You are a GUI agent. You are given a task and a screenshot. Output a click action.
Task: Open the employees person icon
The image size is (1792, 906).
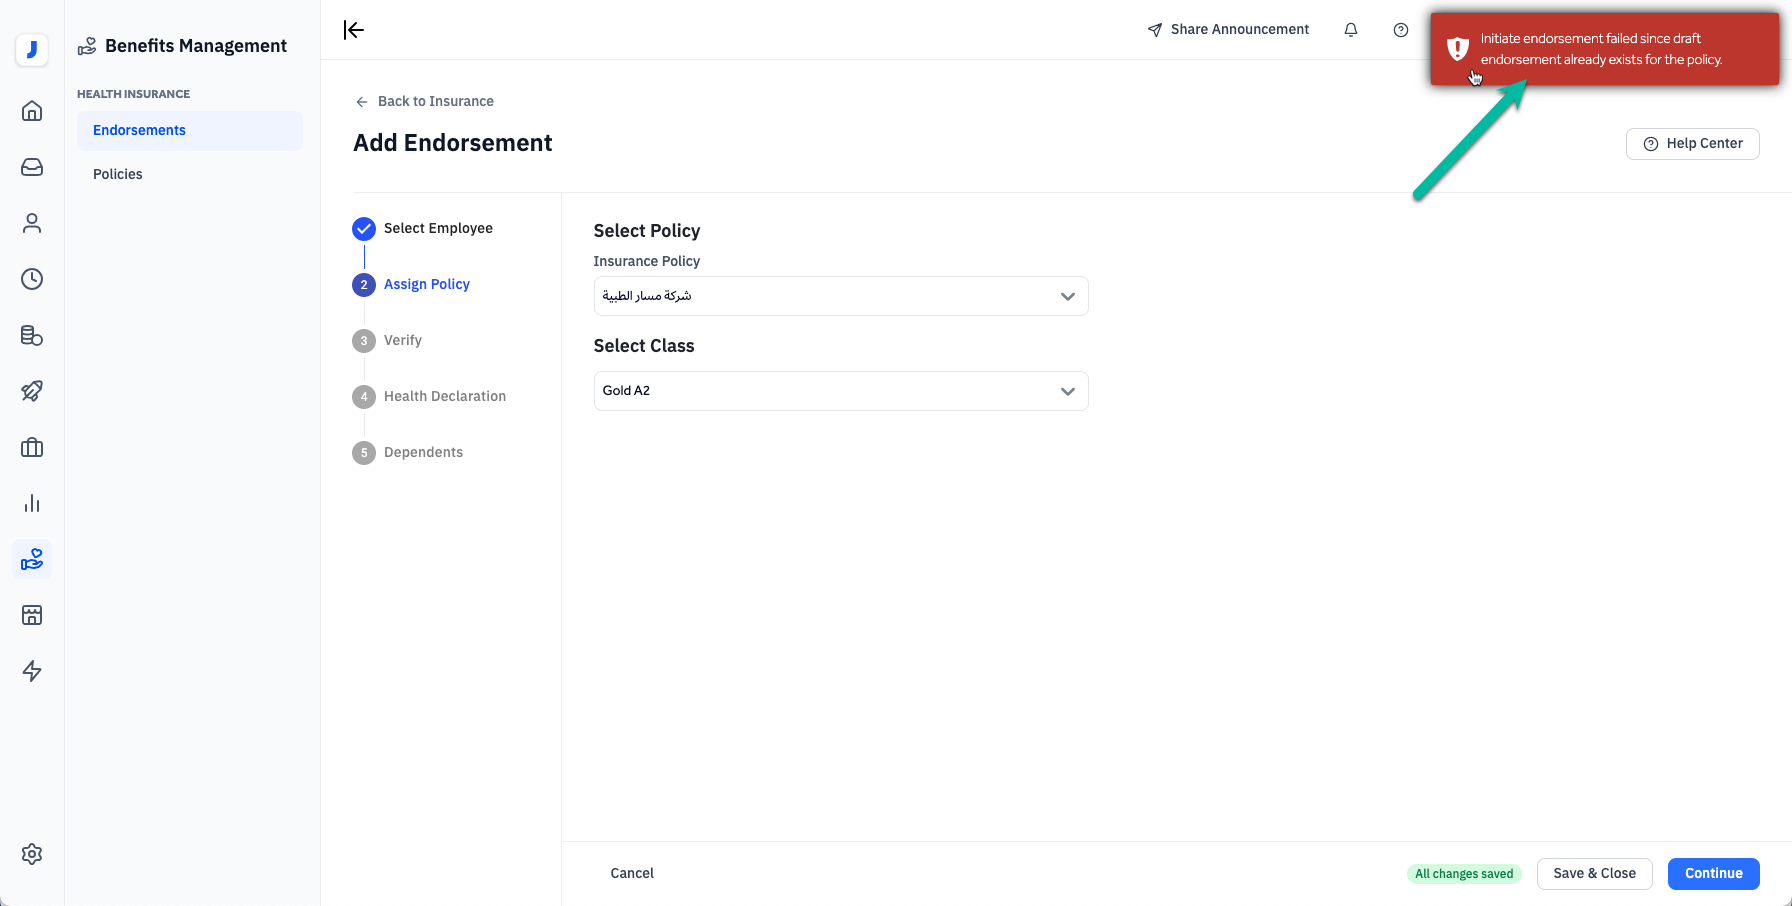point(32,223)
